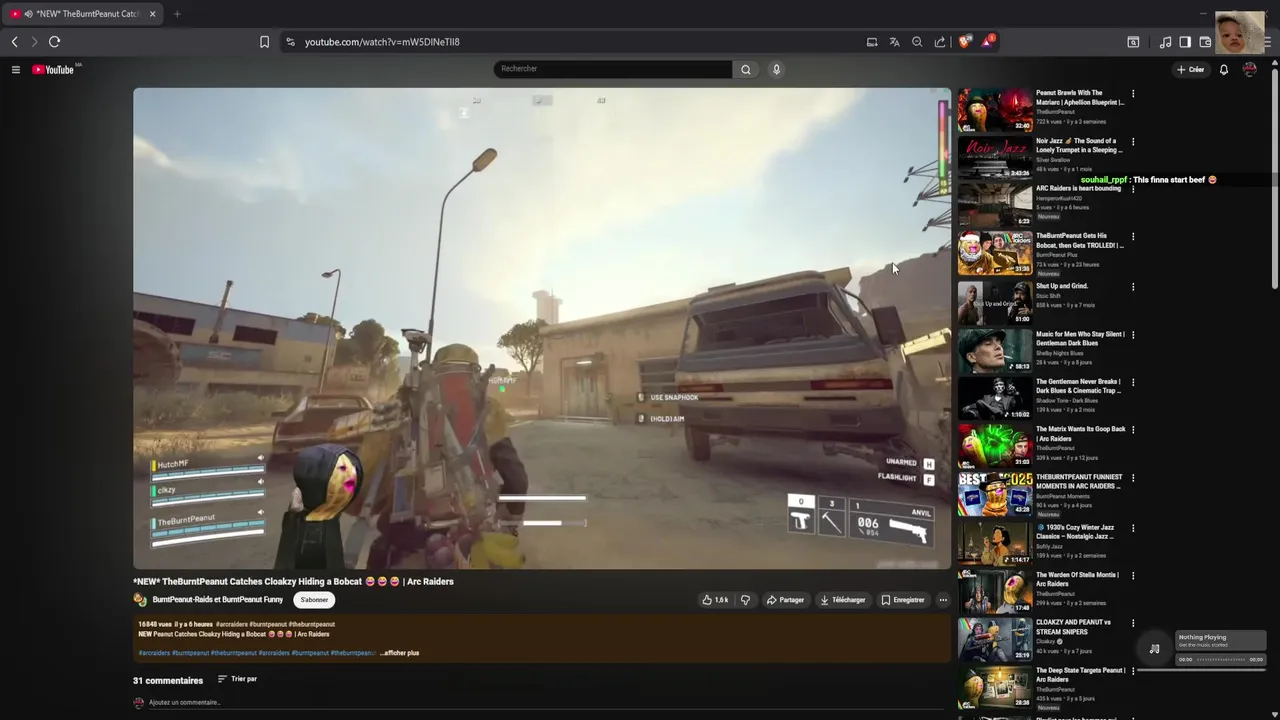Image resolution: width=1280 pixels, height=720 pixels.
Task: Click the music note icon in Nothing Playing widget
Action: 1154,648
